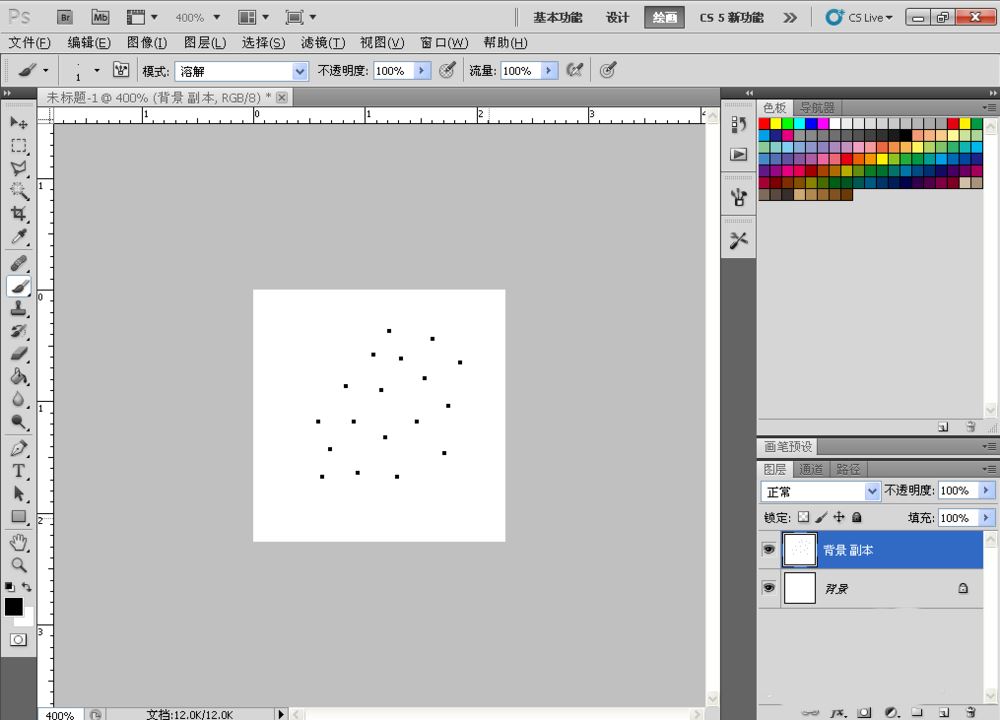Switch to CS 5 新功能 workspace
Viewport: 1000px width, 720px height.
pyautogui.click(x=732, y=17)
